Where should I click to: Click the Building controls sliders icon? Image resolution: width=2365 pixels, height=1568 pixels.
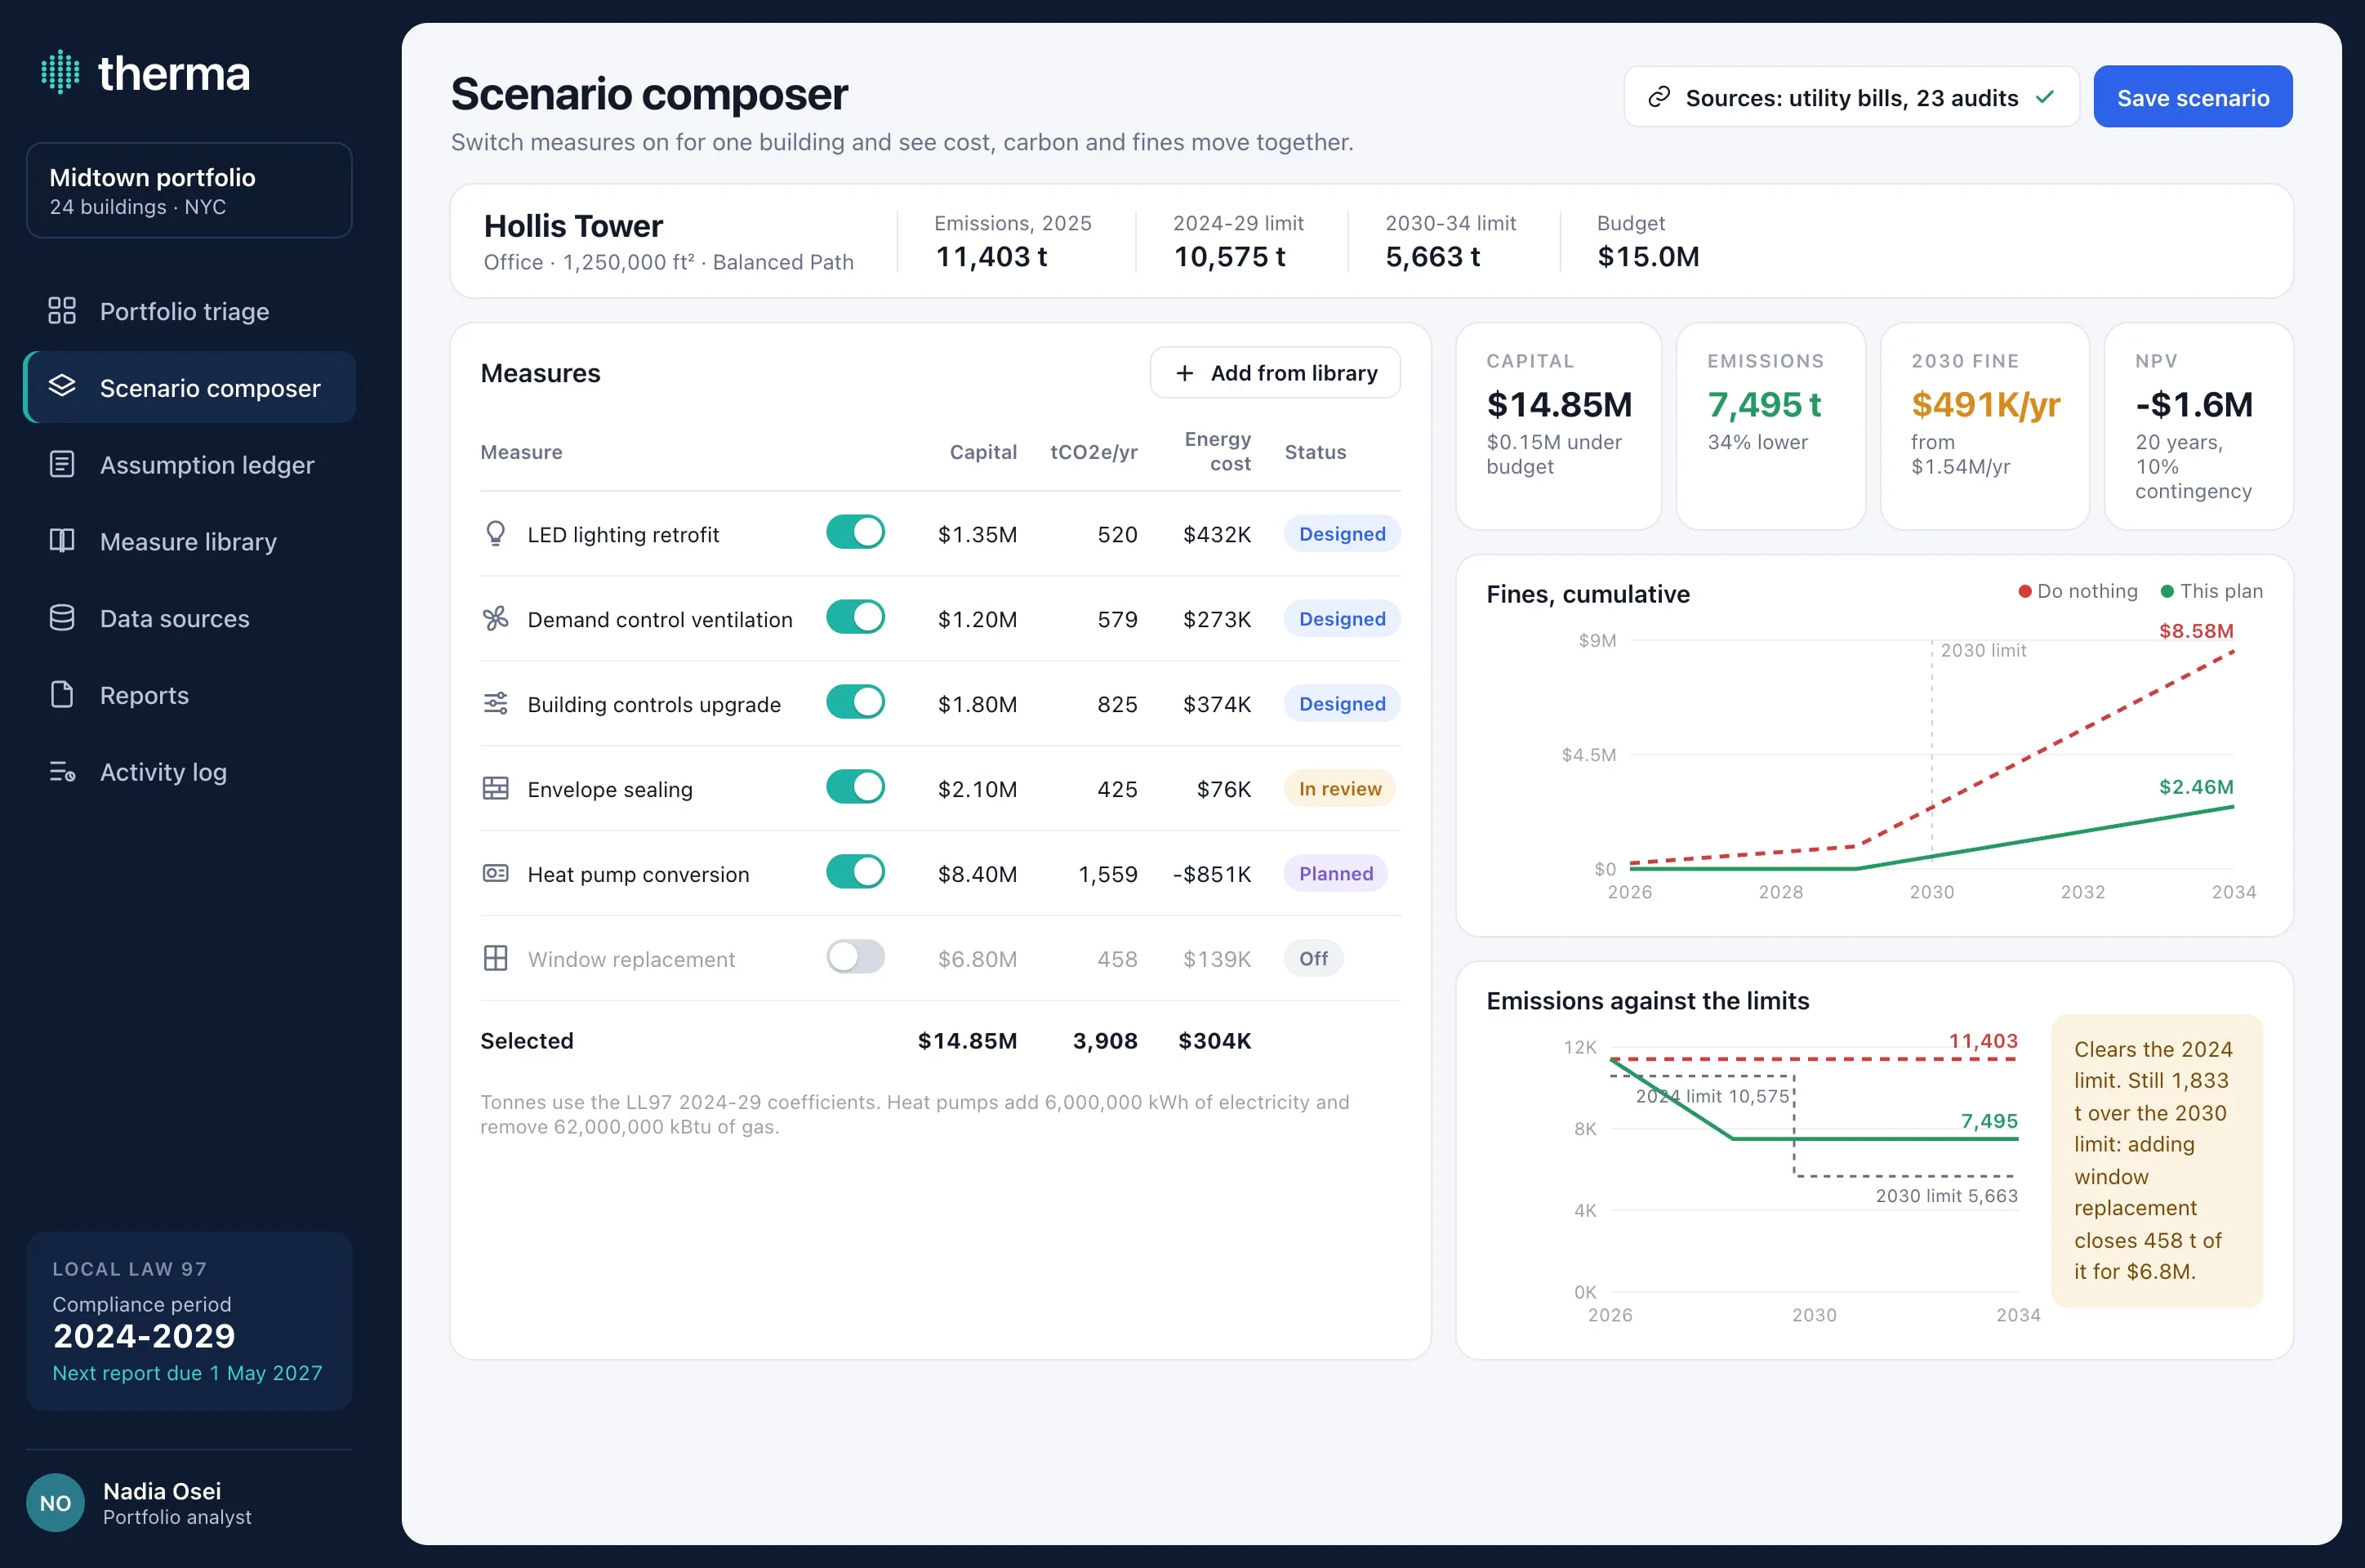pyautogui.click(x=495, y=704)
